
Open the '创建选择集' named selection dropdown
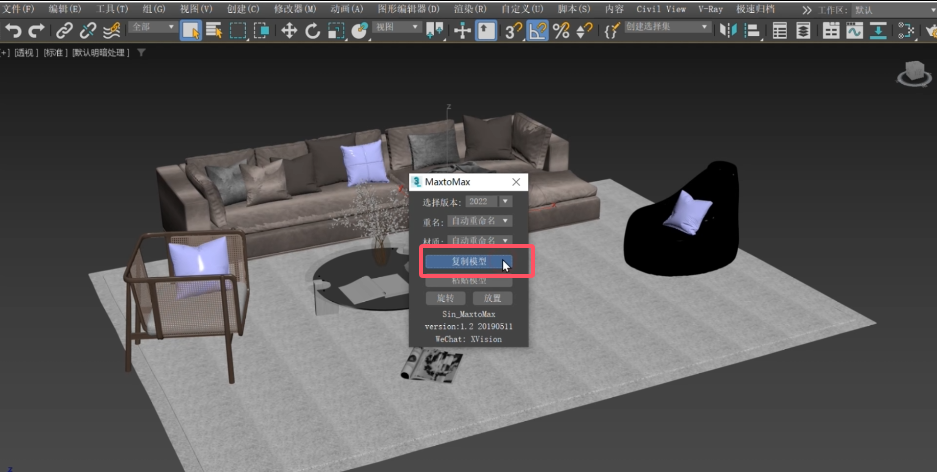click(x=668, y=27)
